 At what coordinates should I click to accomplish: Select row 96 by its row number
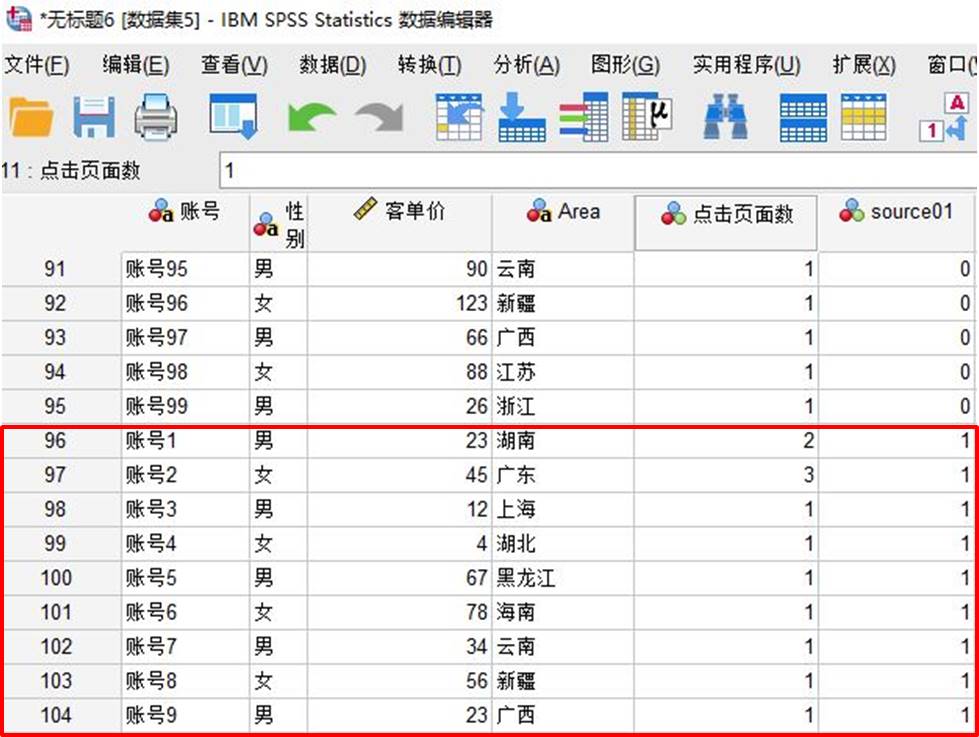coord(57,441)
